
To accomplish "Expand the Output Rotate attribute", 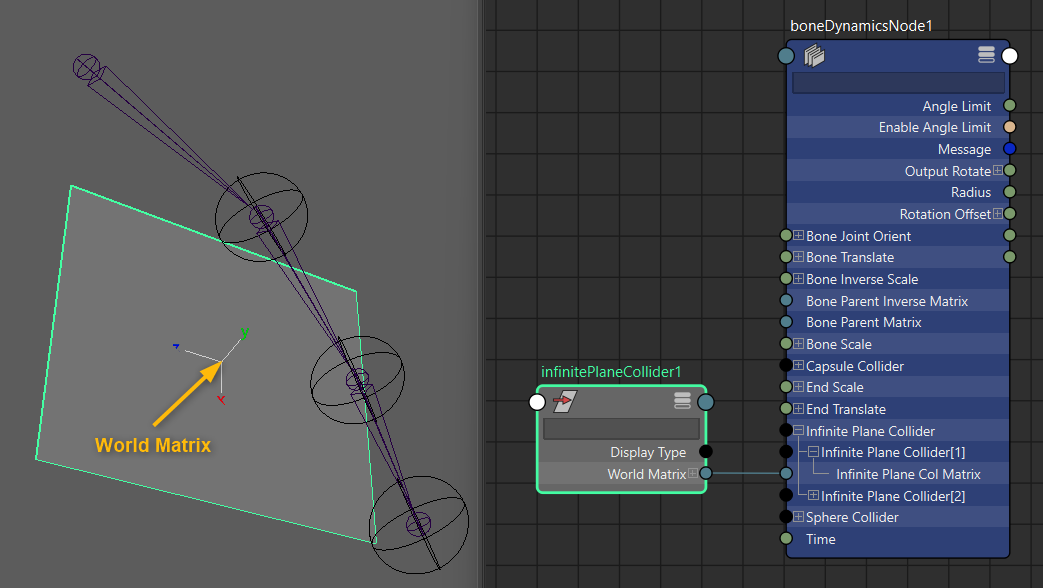I will tap(997, 171).
